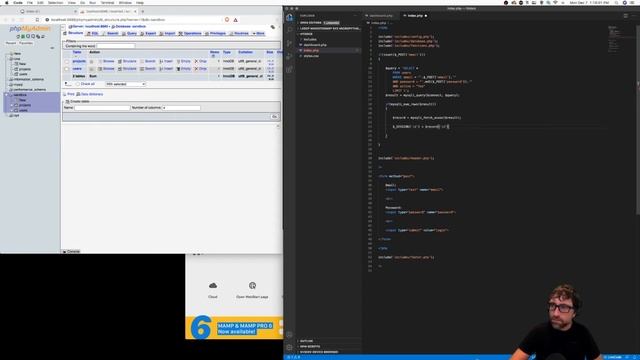Tick checkbox for users table row

click(67, 69)
